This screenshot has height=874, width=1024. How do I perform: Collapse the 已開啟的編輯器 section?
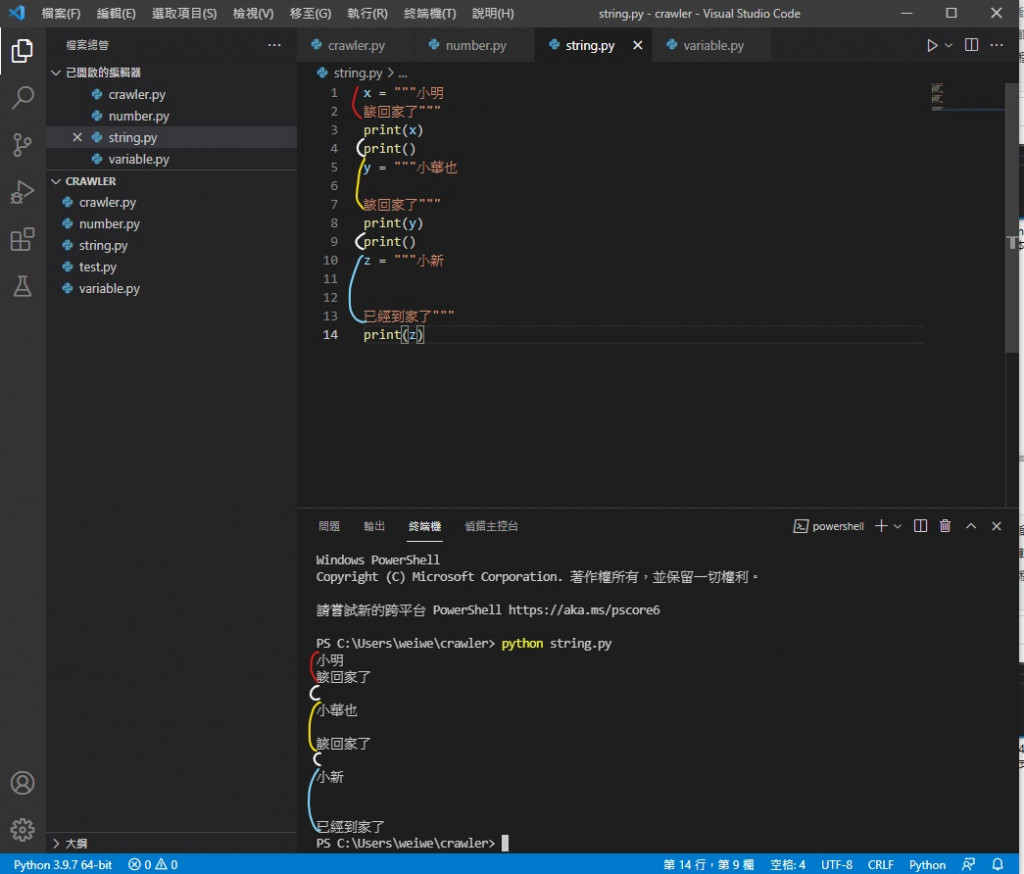click(x=56, y=73)
